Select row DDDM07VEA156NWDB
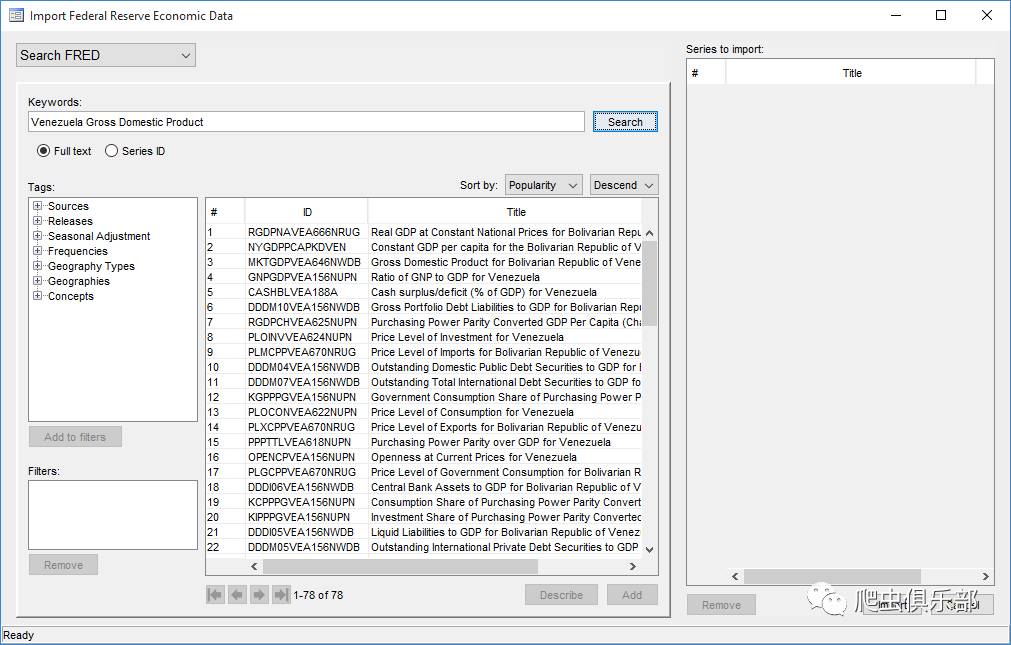This screenshot has width=1011, height=645. 424,382
